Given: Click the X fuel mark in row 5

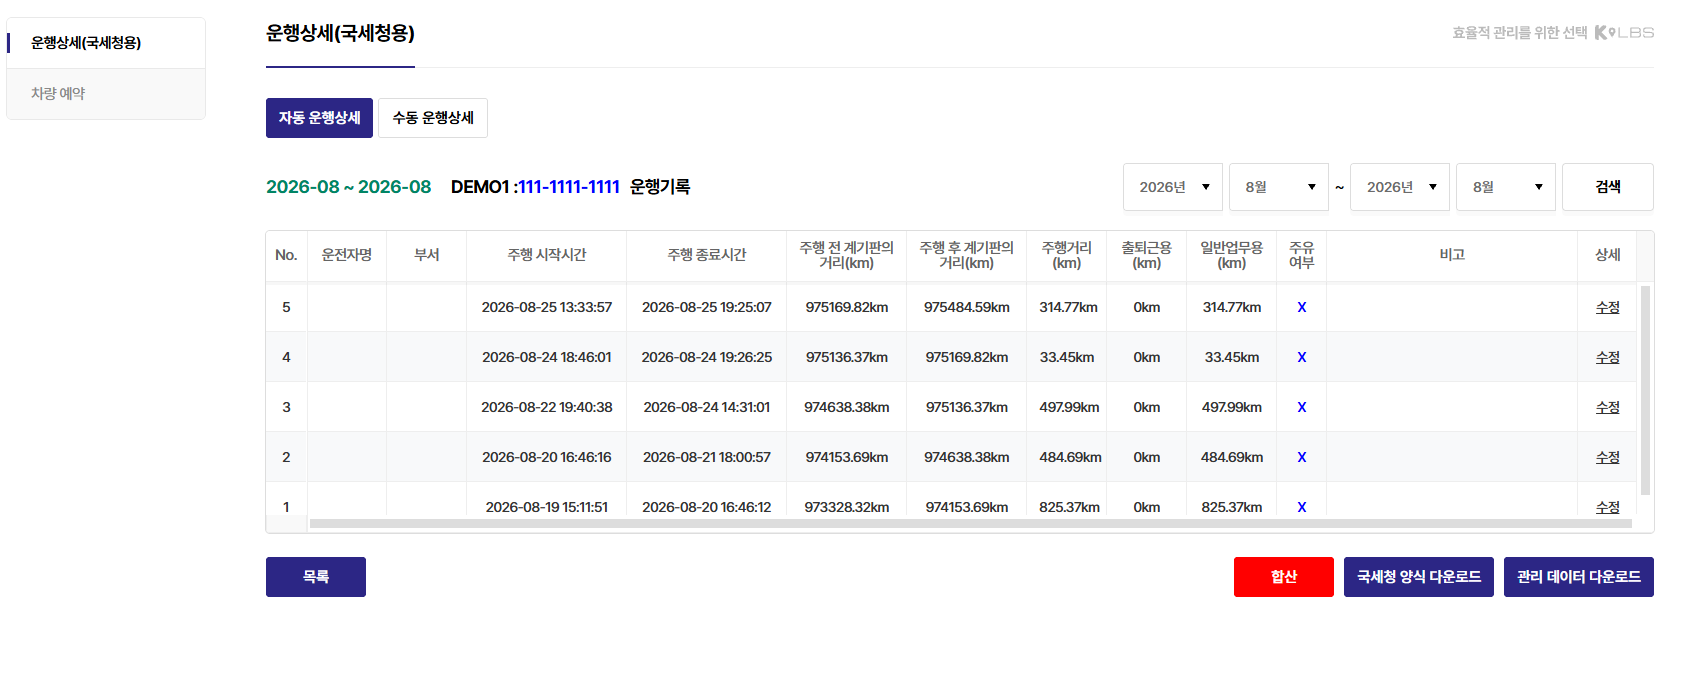Looking at the screenshot, I should pyautogui.click(x=1302, y=307).
